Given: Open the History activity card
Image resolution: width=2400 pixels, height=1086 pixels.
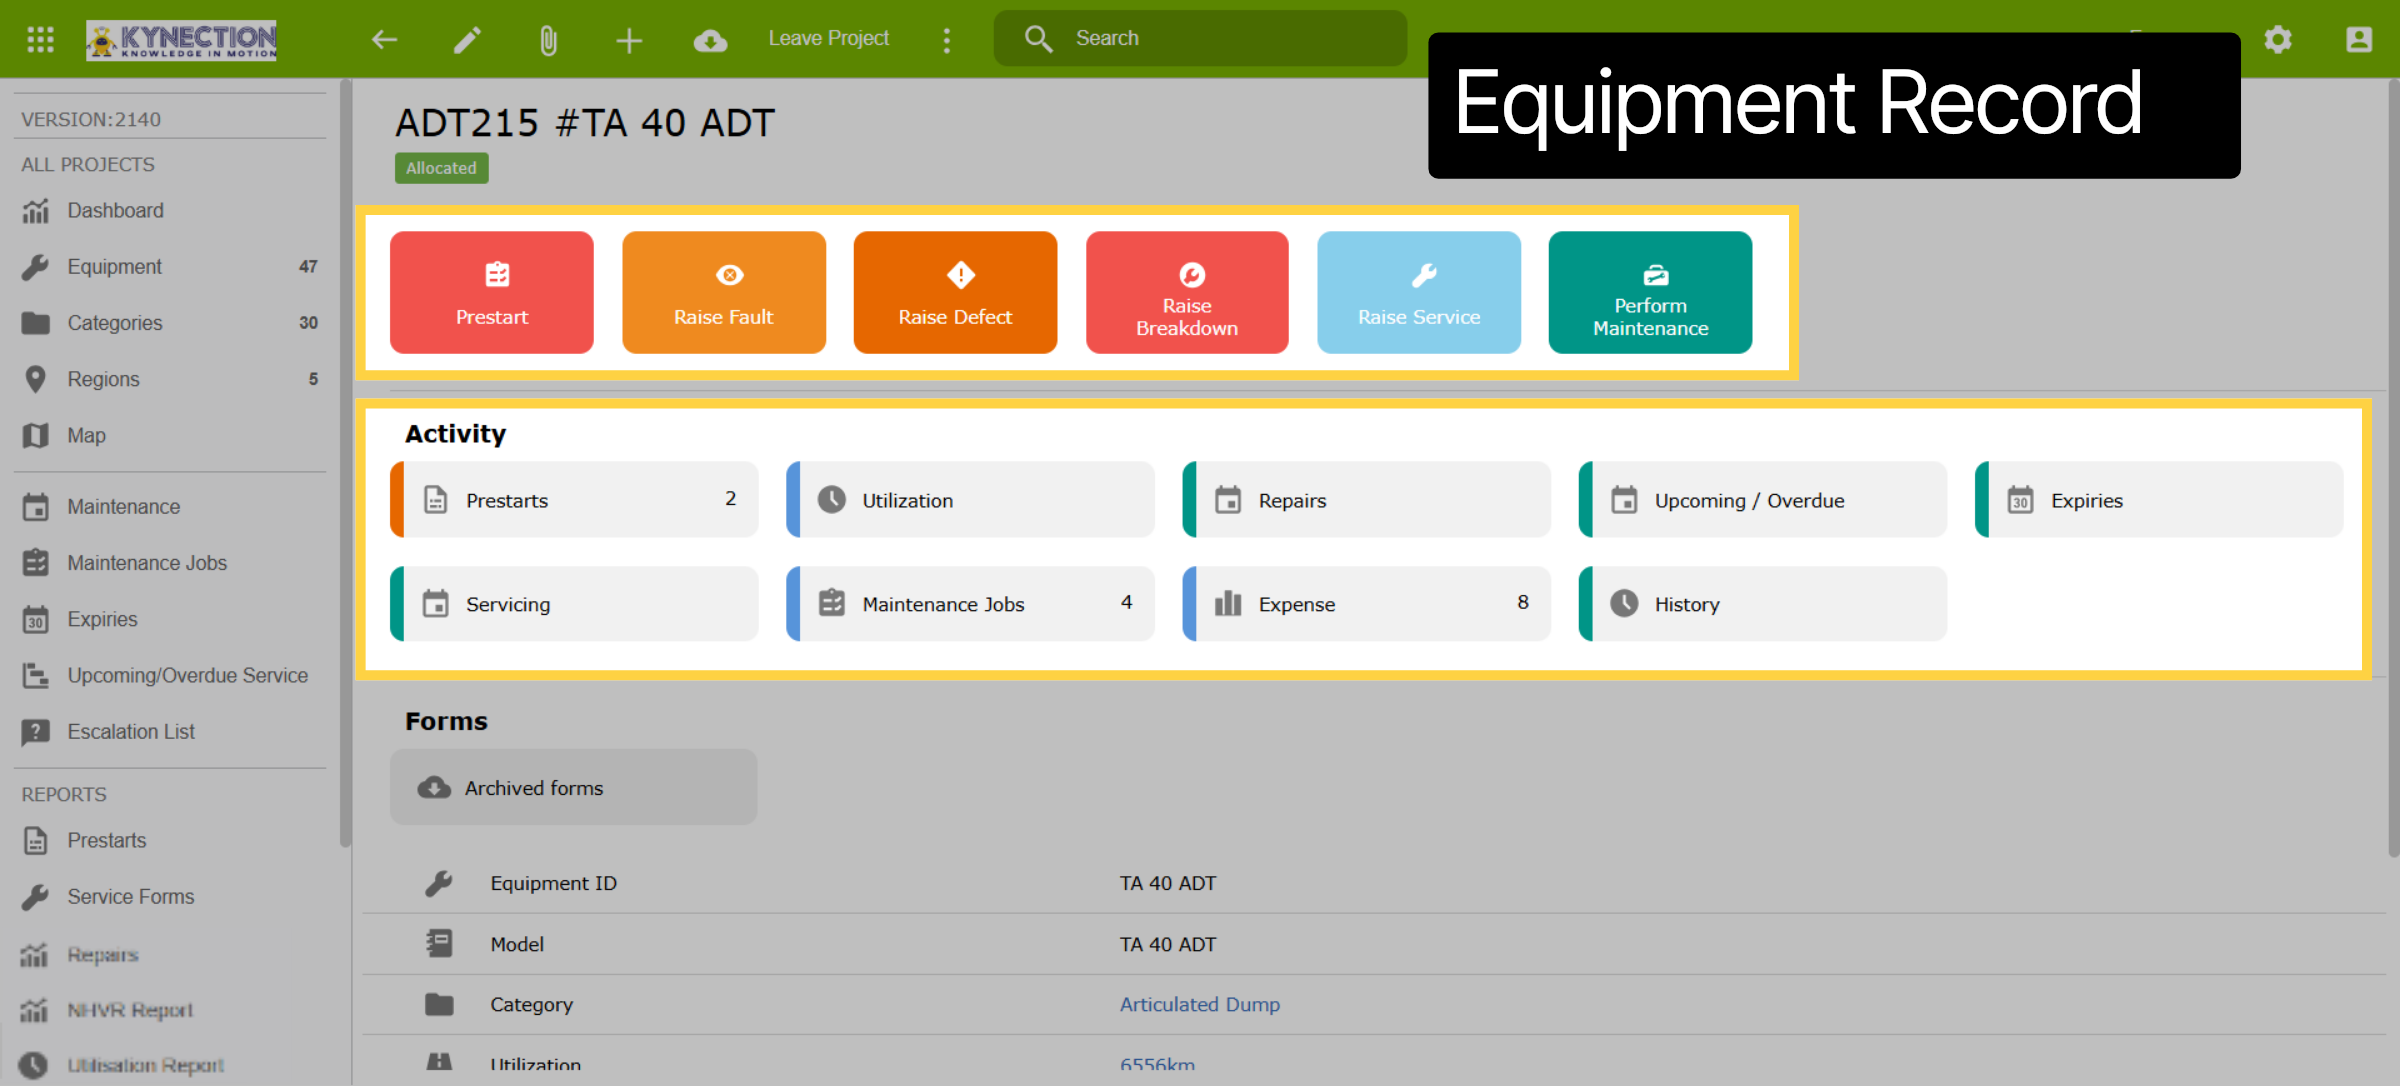Looking at the screenshot, I should [1763, 604].
